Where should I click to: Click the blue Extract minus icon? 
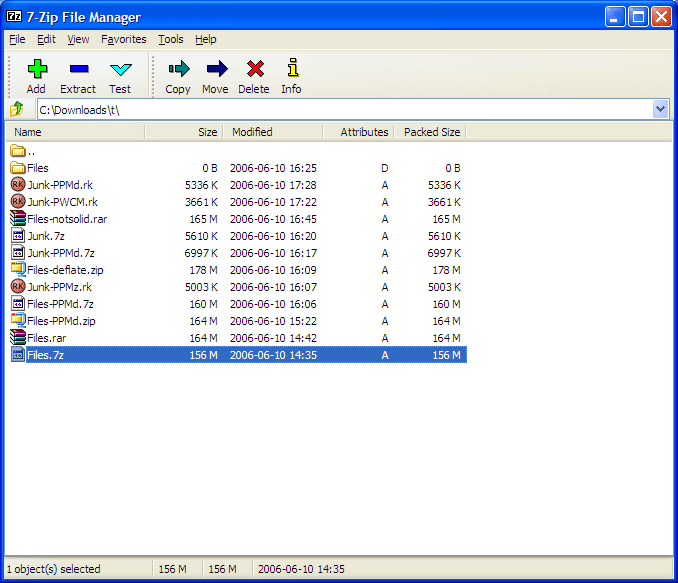pyautogui.click(x=79, y=69)
